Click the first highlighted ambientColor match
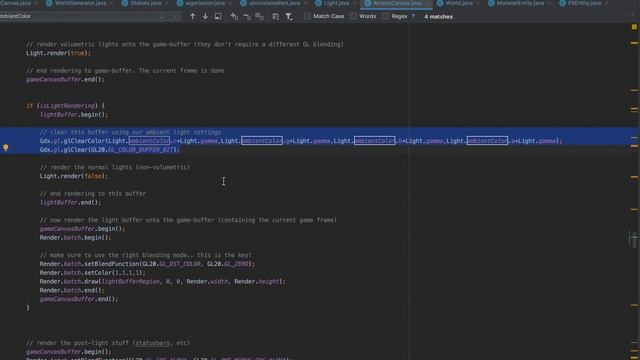The height and width of the screenshot is (360, 640). point(149,141)
